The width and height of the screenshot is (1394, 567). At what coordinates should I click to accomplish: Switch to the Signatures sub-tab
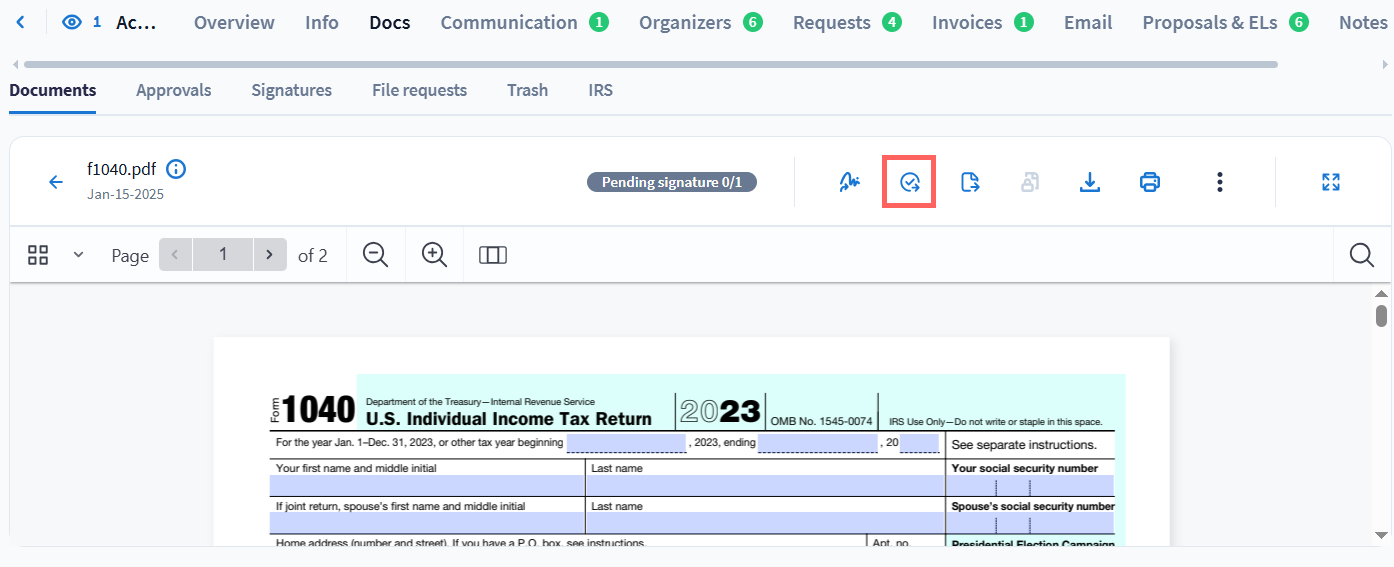pyautogui.click(x=291, y=90)
